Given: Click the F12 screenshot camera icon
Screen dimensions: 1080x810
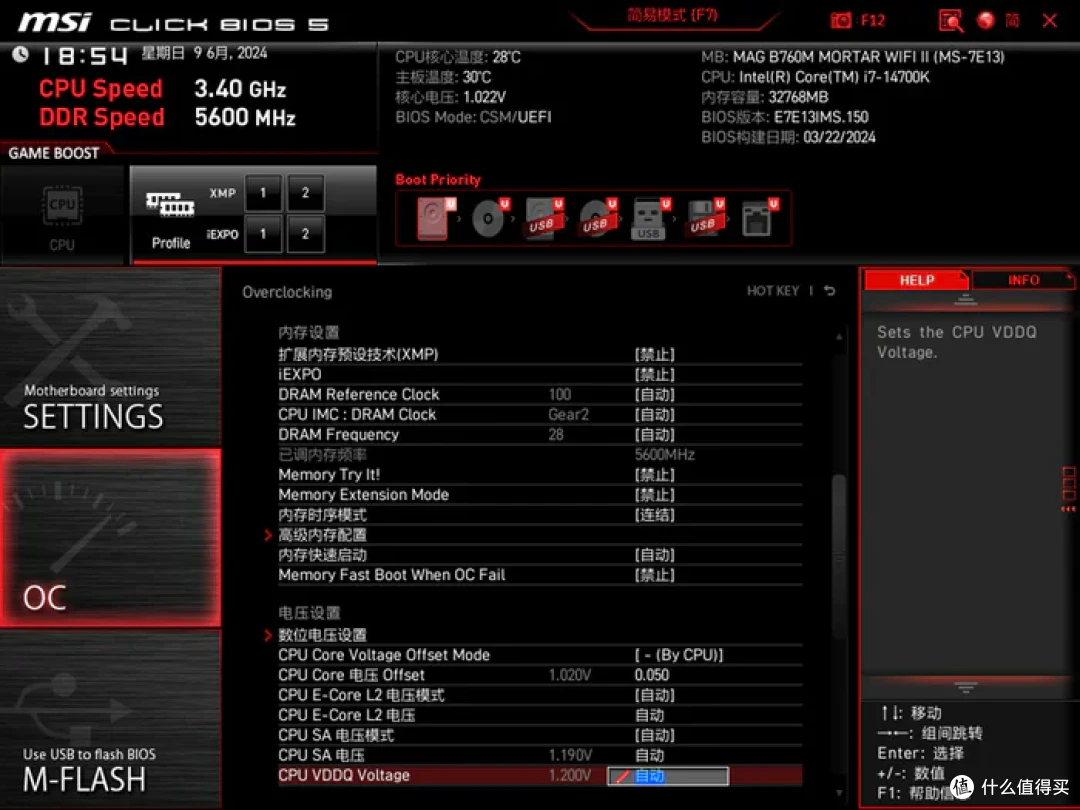Looking at the screenshot, I should 840,20.
